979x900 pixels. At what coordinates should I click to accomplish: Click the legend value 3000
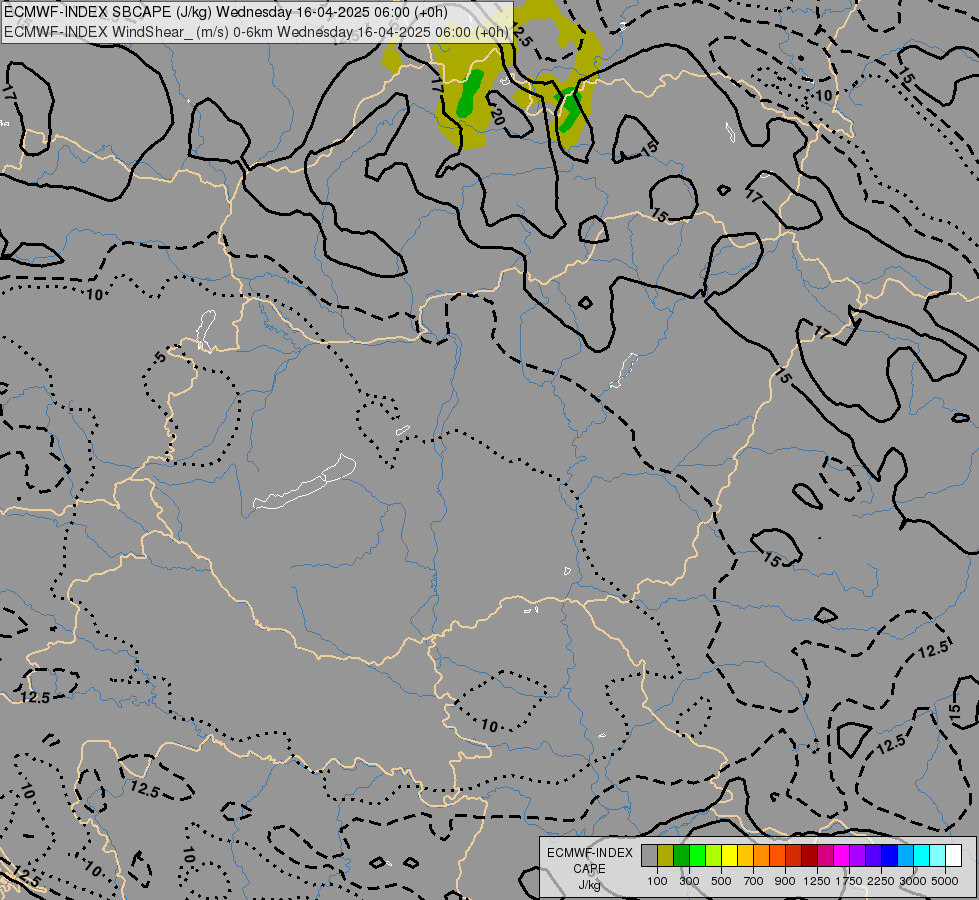(913, 881)
